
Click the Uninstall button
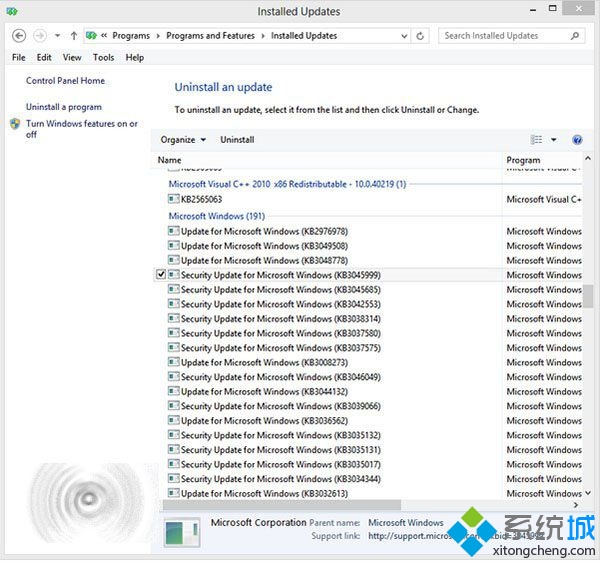pyautogui.click(x=237, y=140)
